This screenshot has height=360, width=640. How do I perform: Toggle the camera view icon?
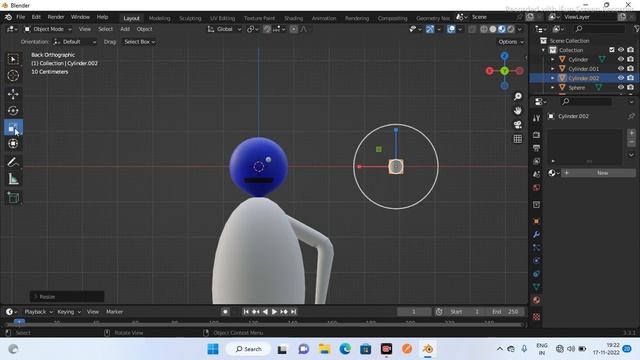(518, 124)
